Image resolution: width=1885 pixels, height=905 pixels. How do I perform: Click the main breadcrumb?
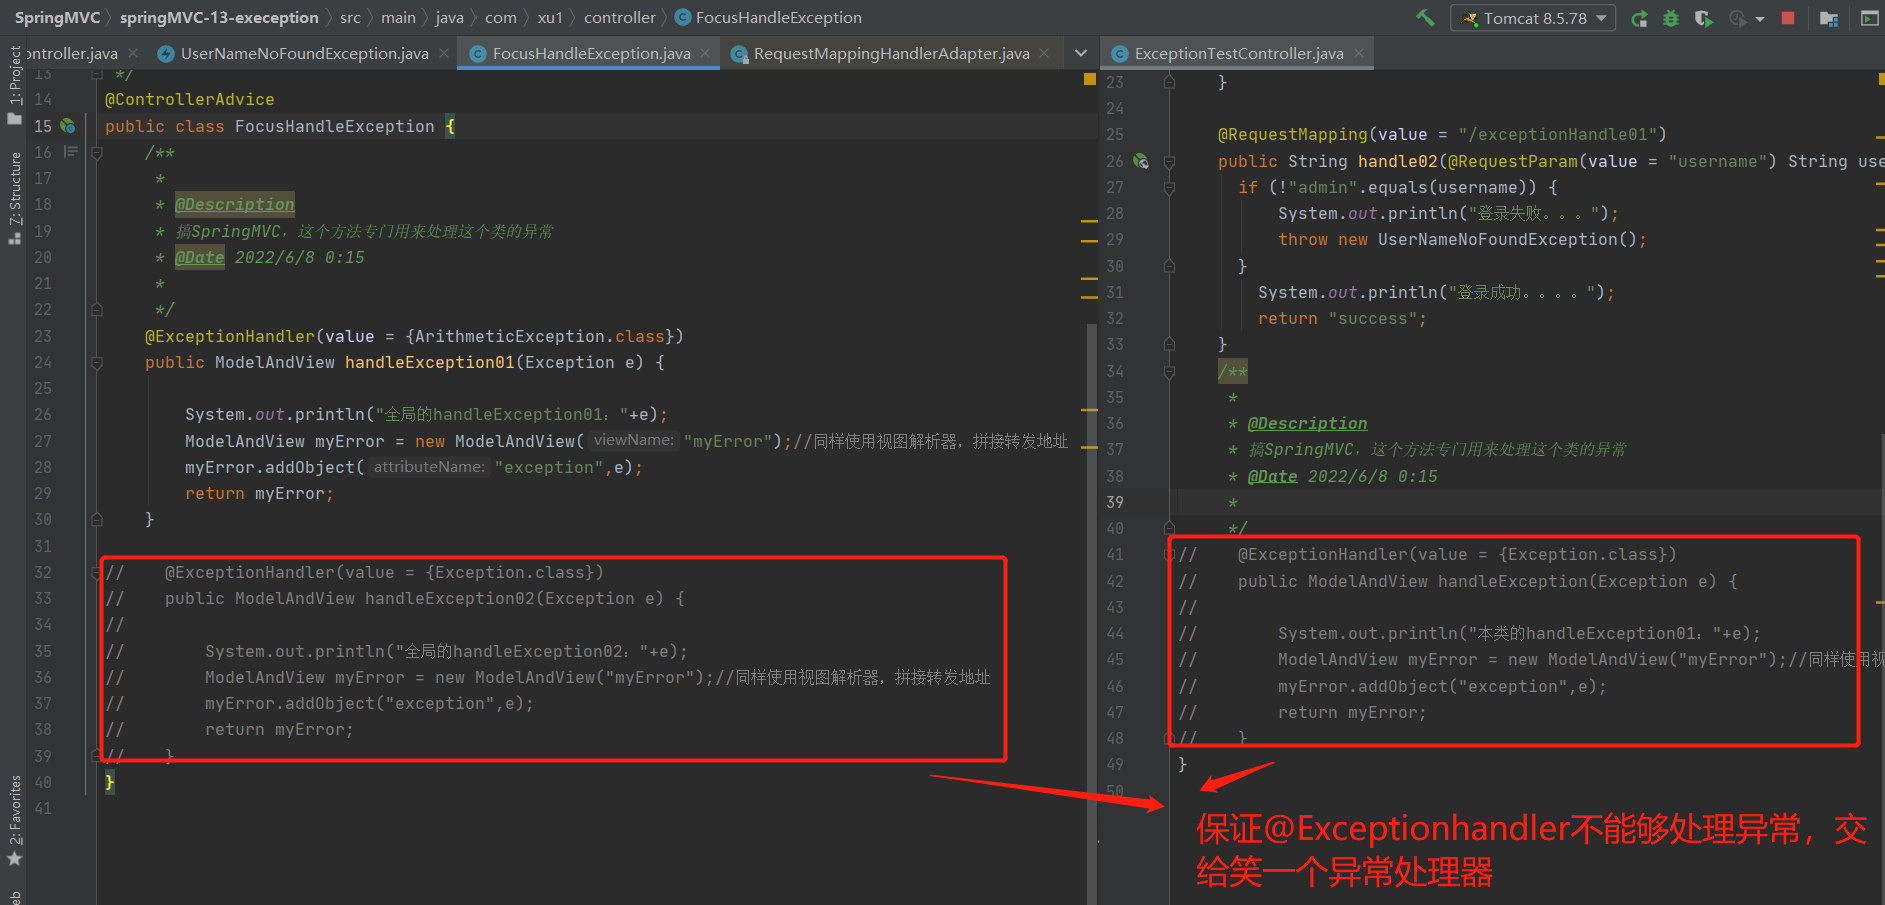[x=398, y=18]
